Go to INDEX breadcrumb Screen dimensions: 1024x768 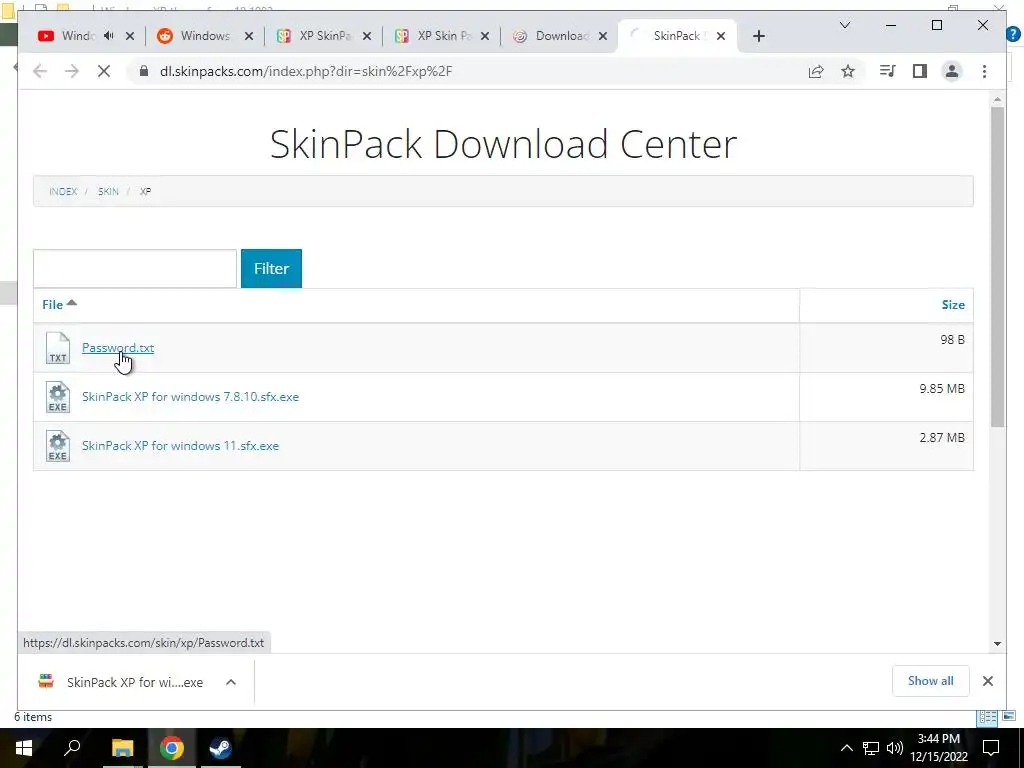[x=63, y=191]
